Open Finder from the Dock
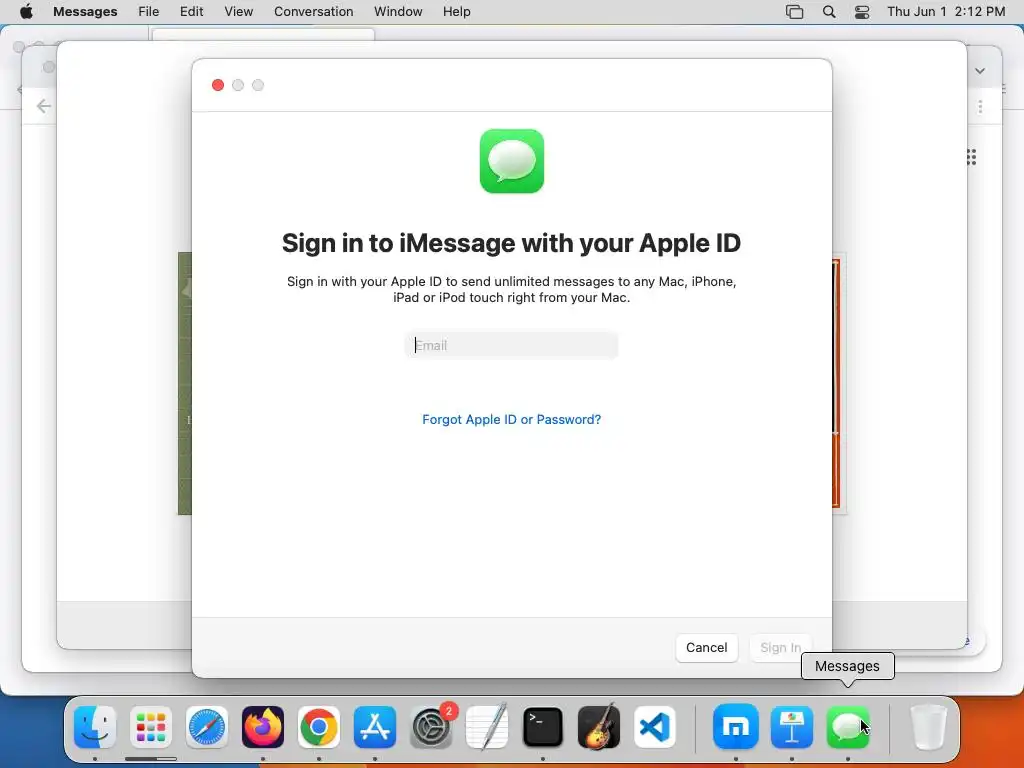 95,727
